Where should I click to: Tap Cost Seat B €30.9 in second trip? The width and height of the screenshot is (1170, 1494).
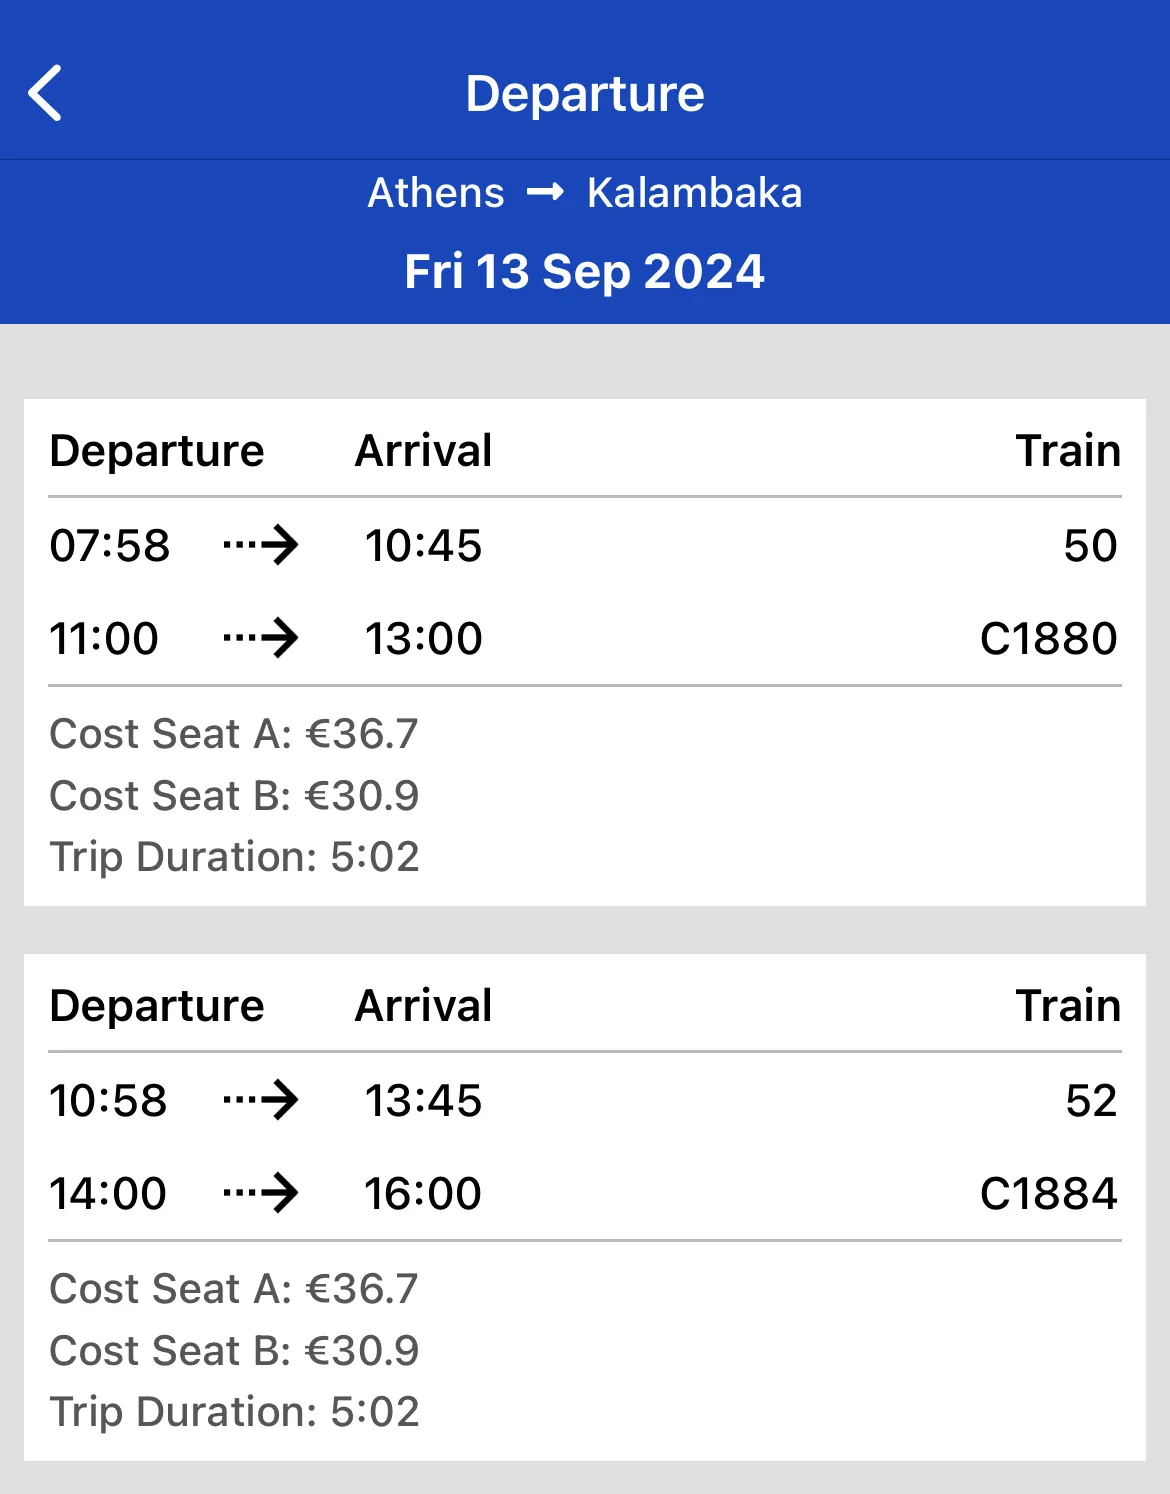tap(234, 1351)
